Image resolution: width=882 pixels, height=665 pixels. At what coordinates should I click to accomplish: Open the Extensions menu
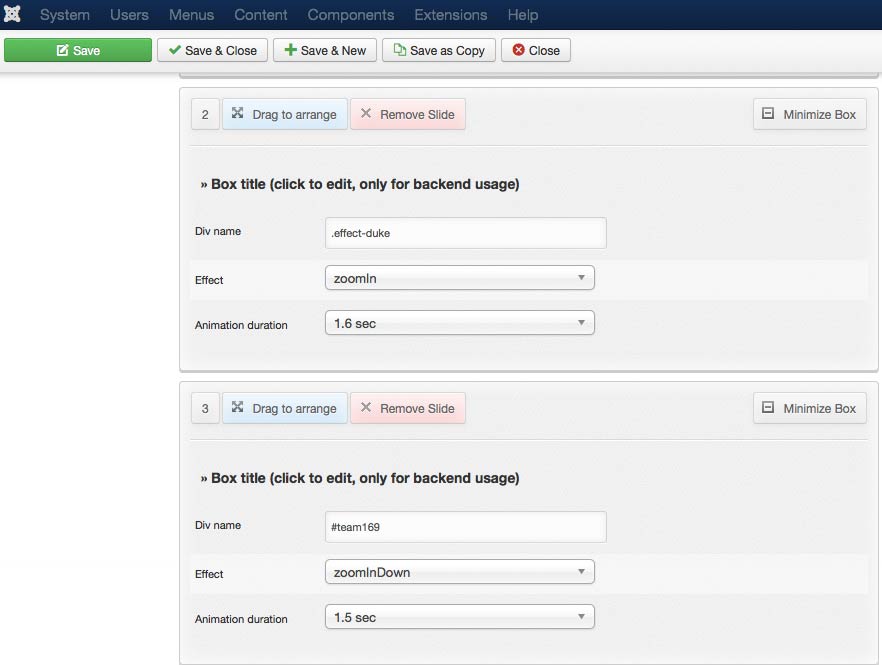tap(450, 15)
